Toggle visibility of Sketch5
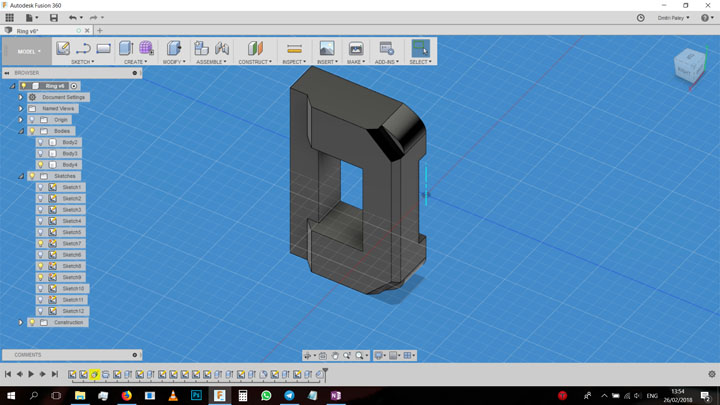 point(41,232)
